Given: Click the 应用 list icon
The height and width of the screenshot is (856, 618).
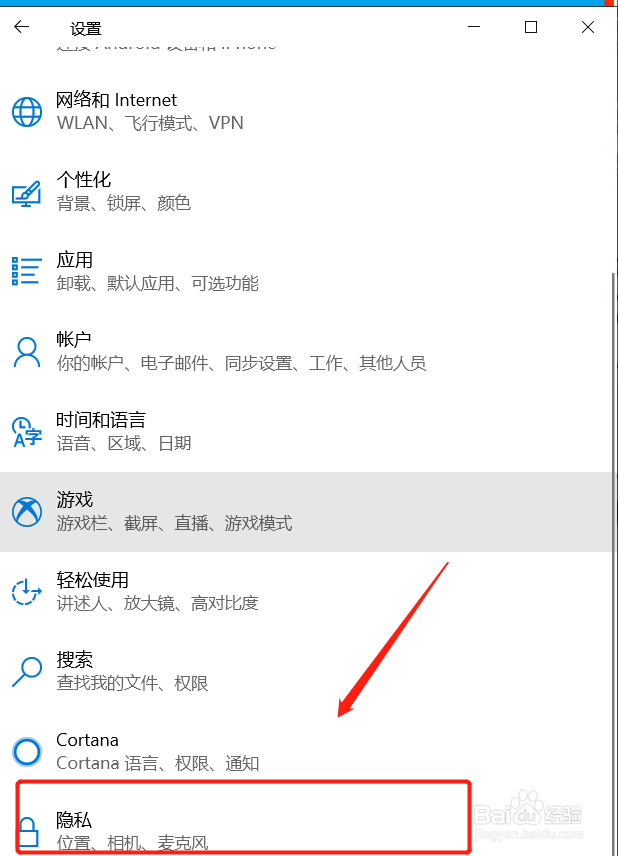Looking at the screenshot, I should tap(27, 271).
